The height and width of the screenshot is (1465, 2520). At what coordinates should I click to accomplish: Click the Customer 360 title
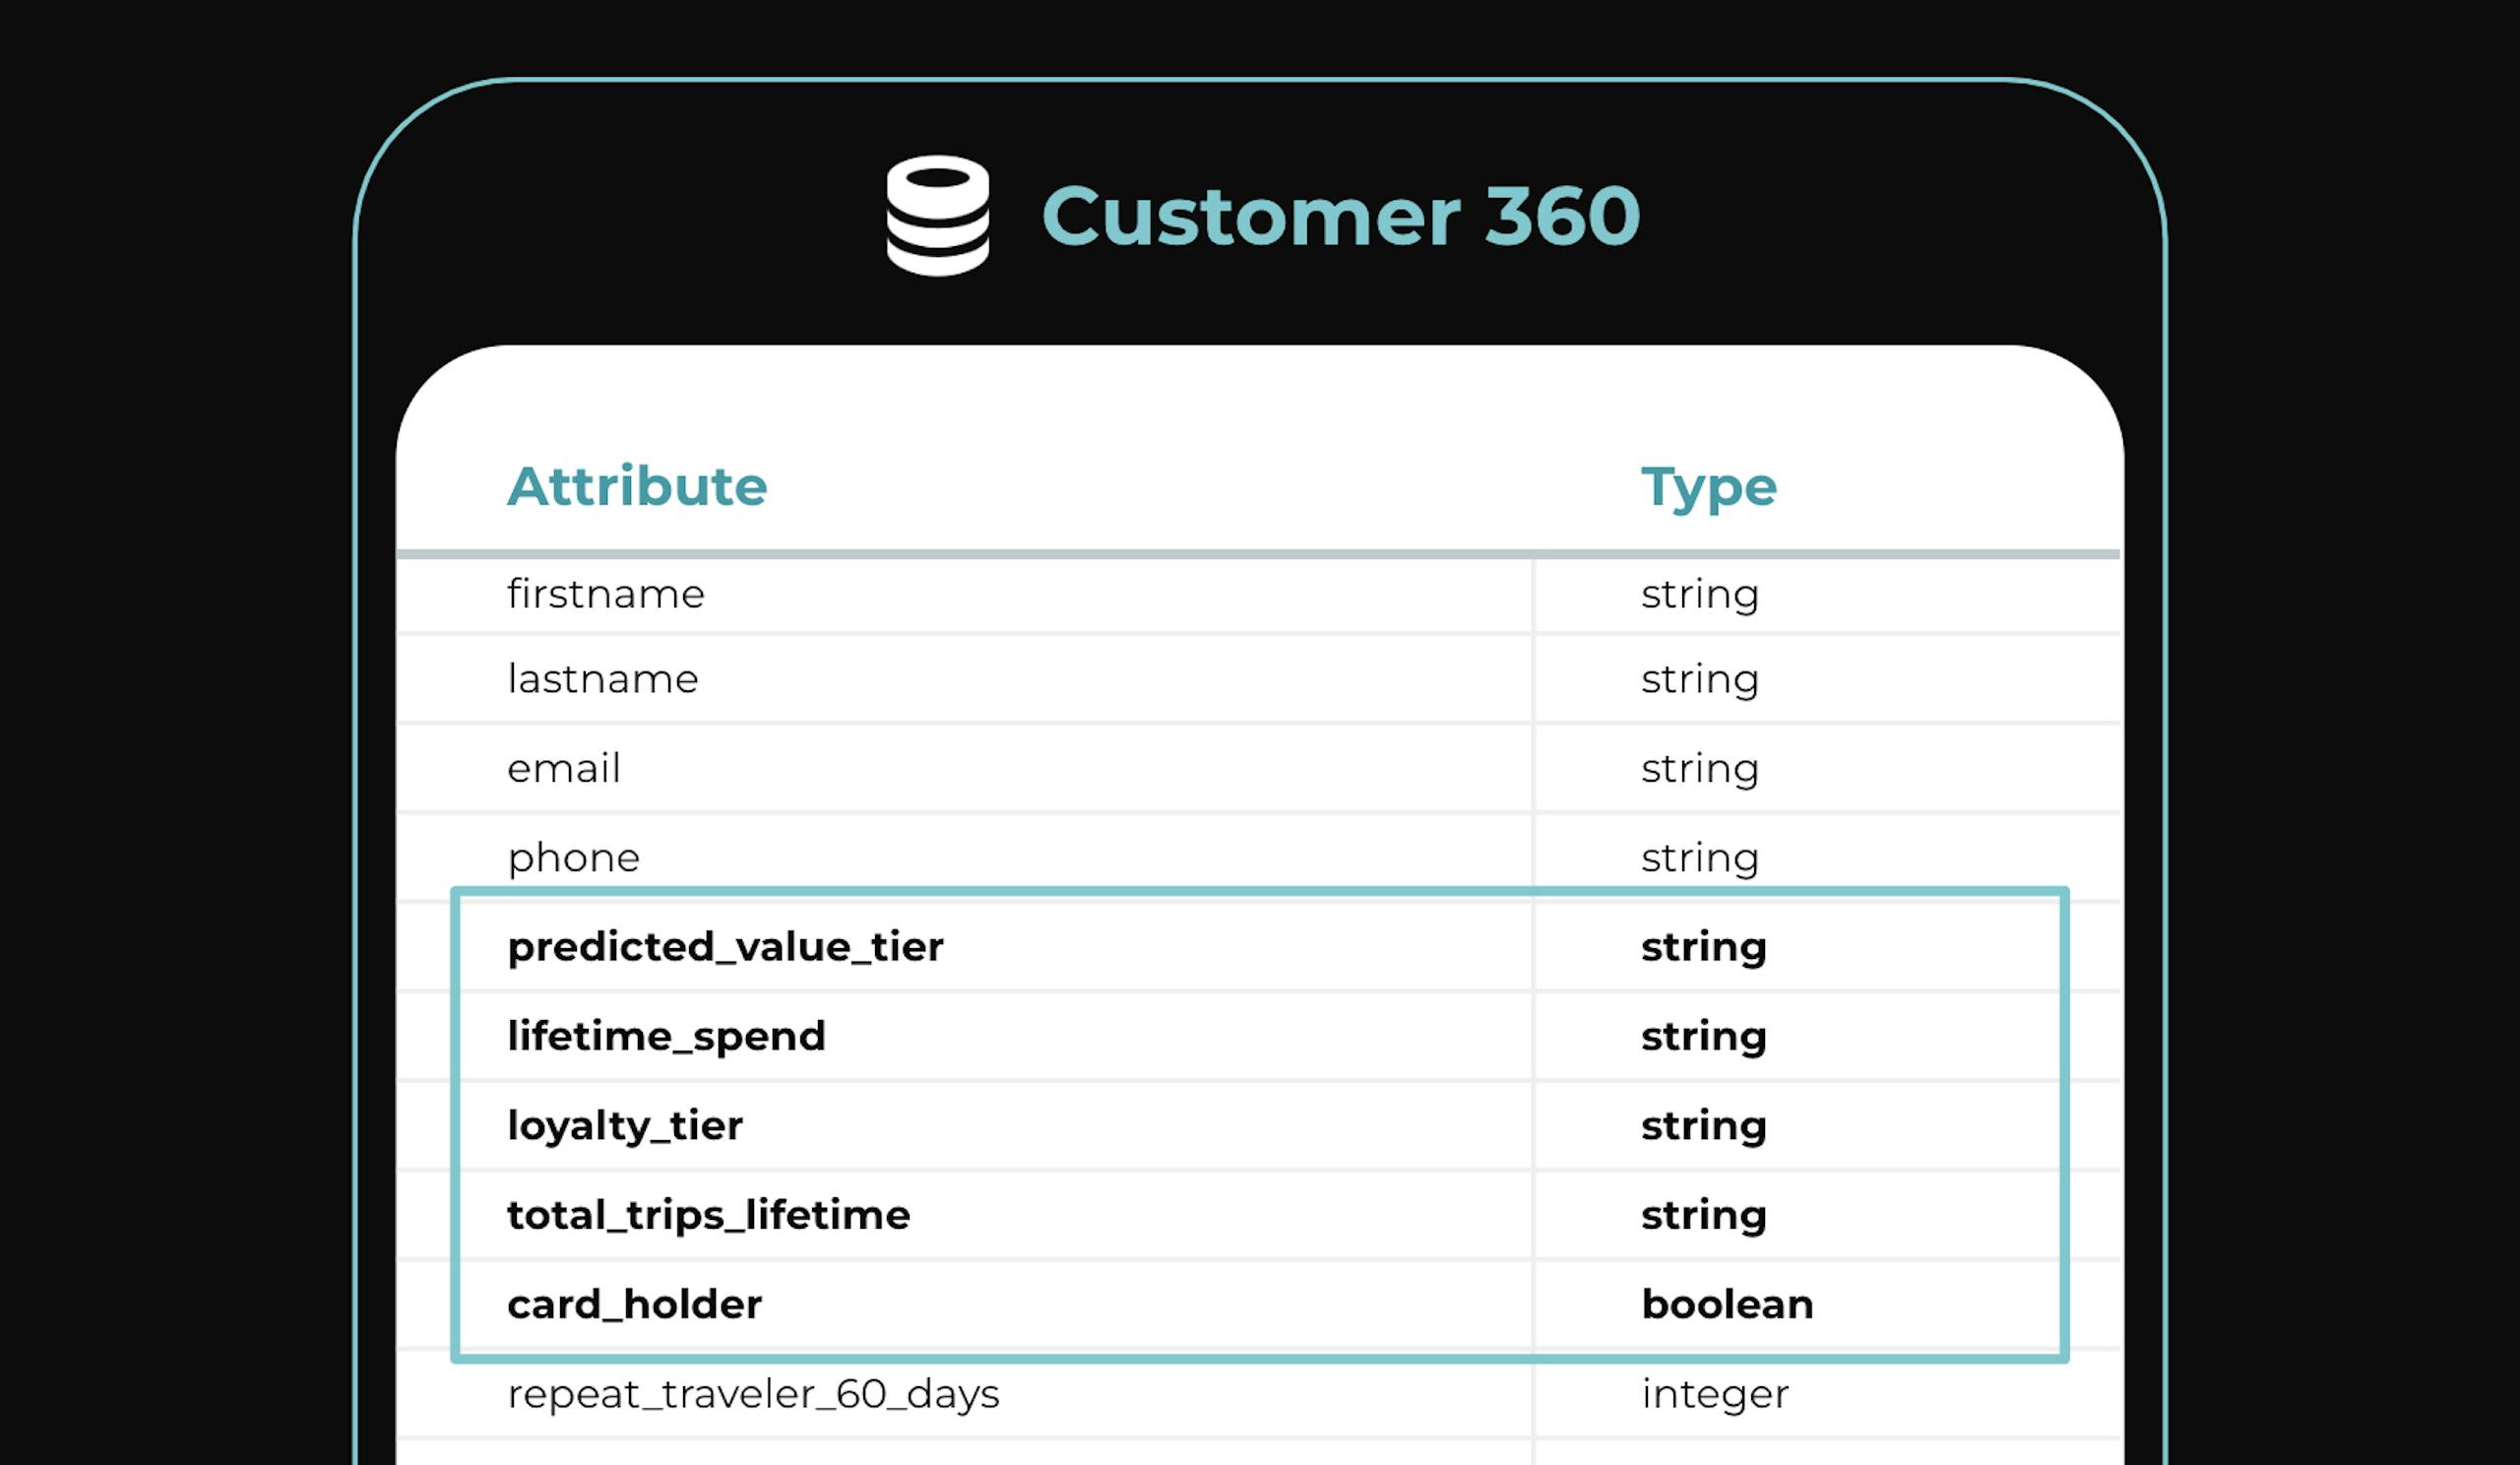1340,216
